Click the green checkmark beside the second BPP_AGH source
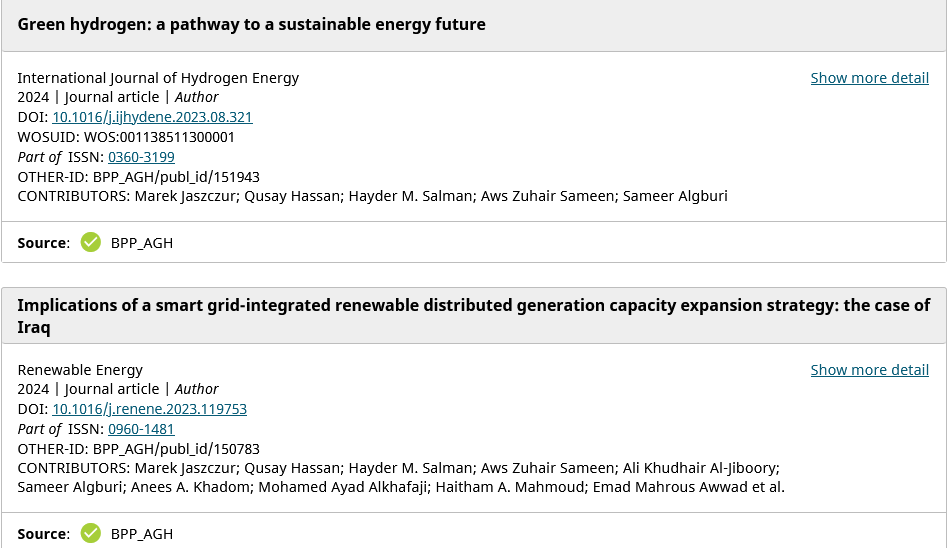The image size is (949, 548). (x=91, y=534)
